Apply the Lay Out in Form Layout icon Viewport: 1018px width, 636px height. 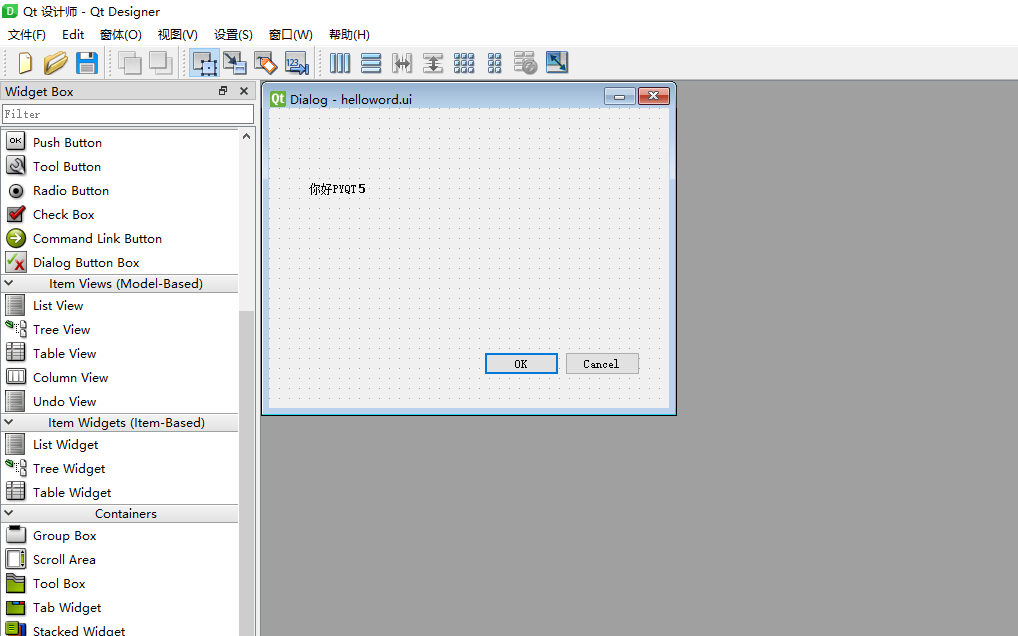click(x=494, y=63)
